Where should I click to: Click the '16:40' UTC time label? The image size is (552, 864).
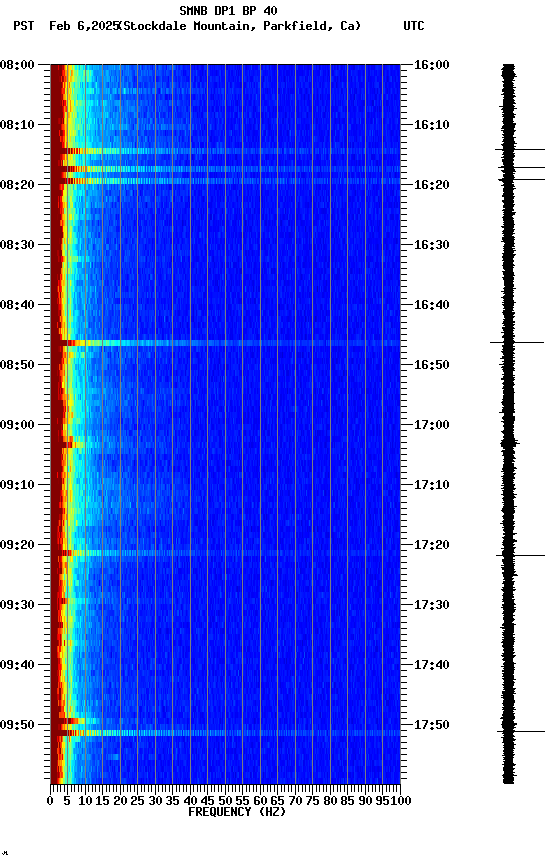click(431, 305)
